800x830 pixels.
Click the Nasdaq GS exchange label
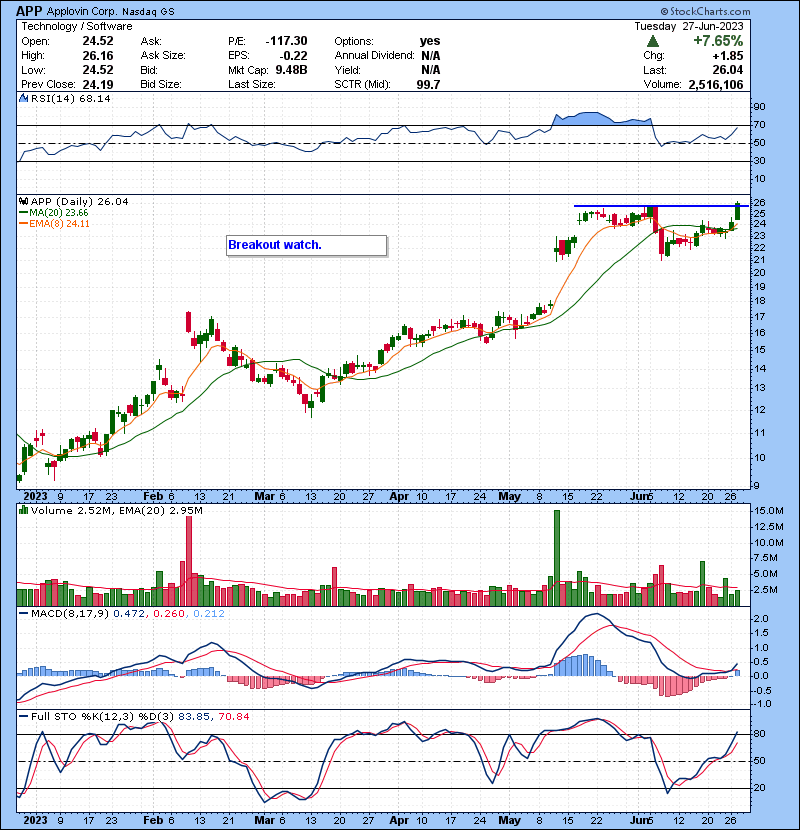(x=148, y=12)
